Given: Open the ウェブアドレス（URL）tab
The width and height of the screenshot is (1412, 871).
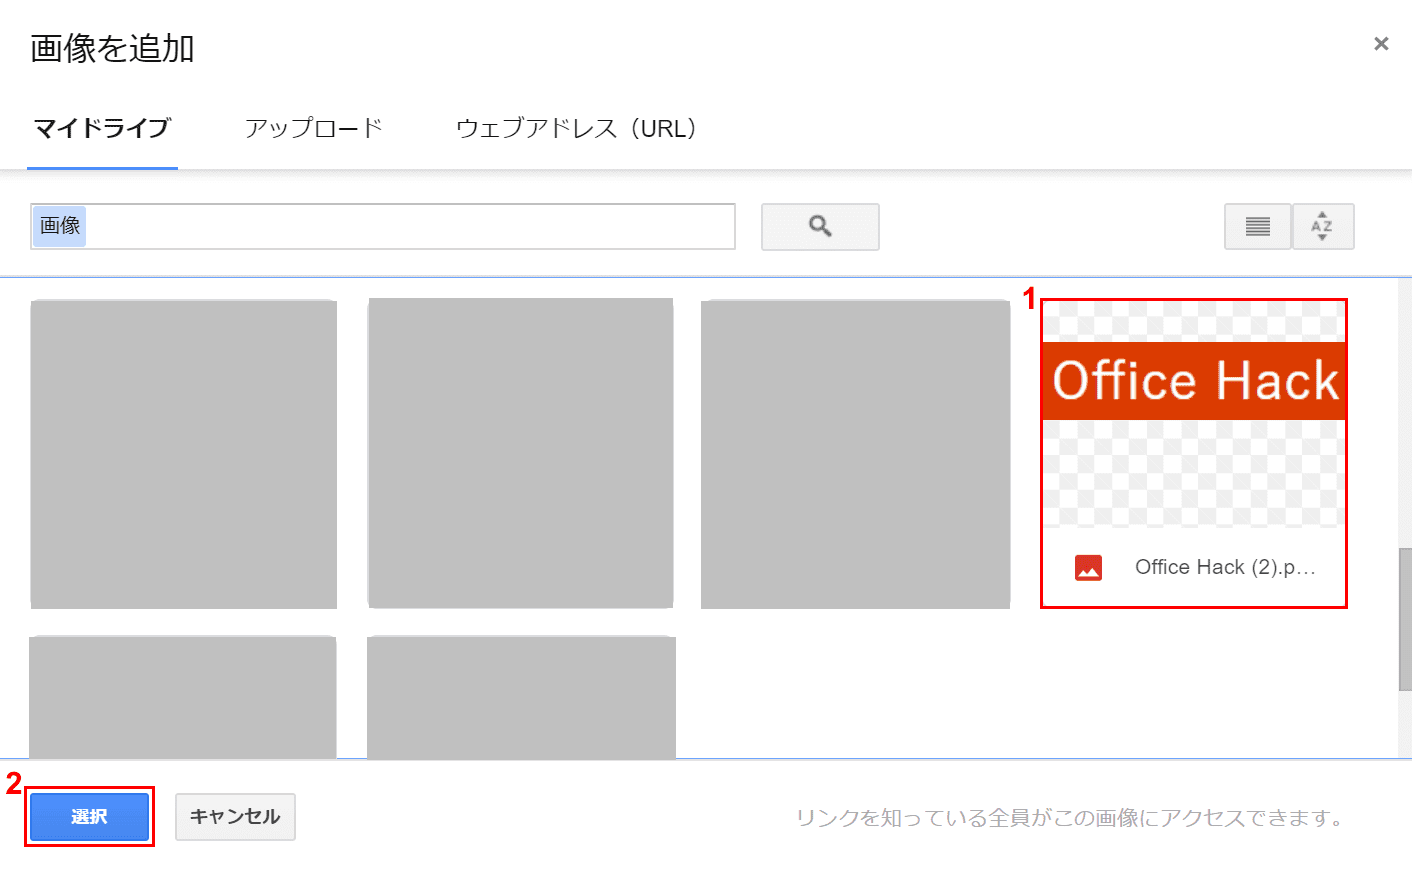Looking at the screenshot, I should pos(577,129).
